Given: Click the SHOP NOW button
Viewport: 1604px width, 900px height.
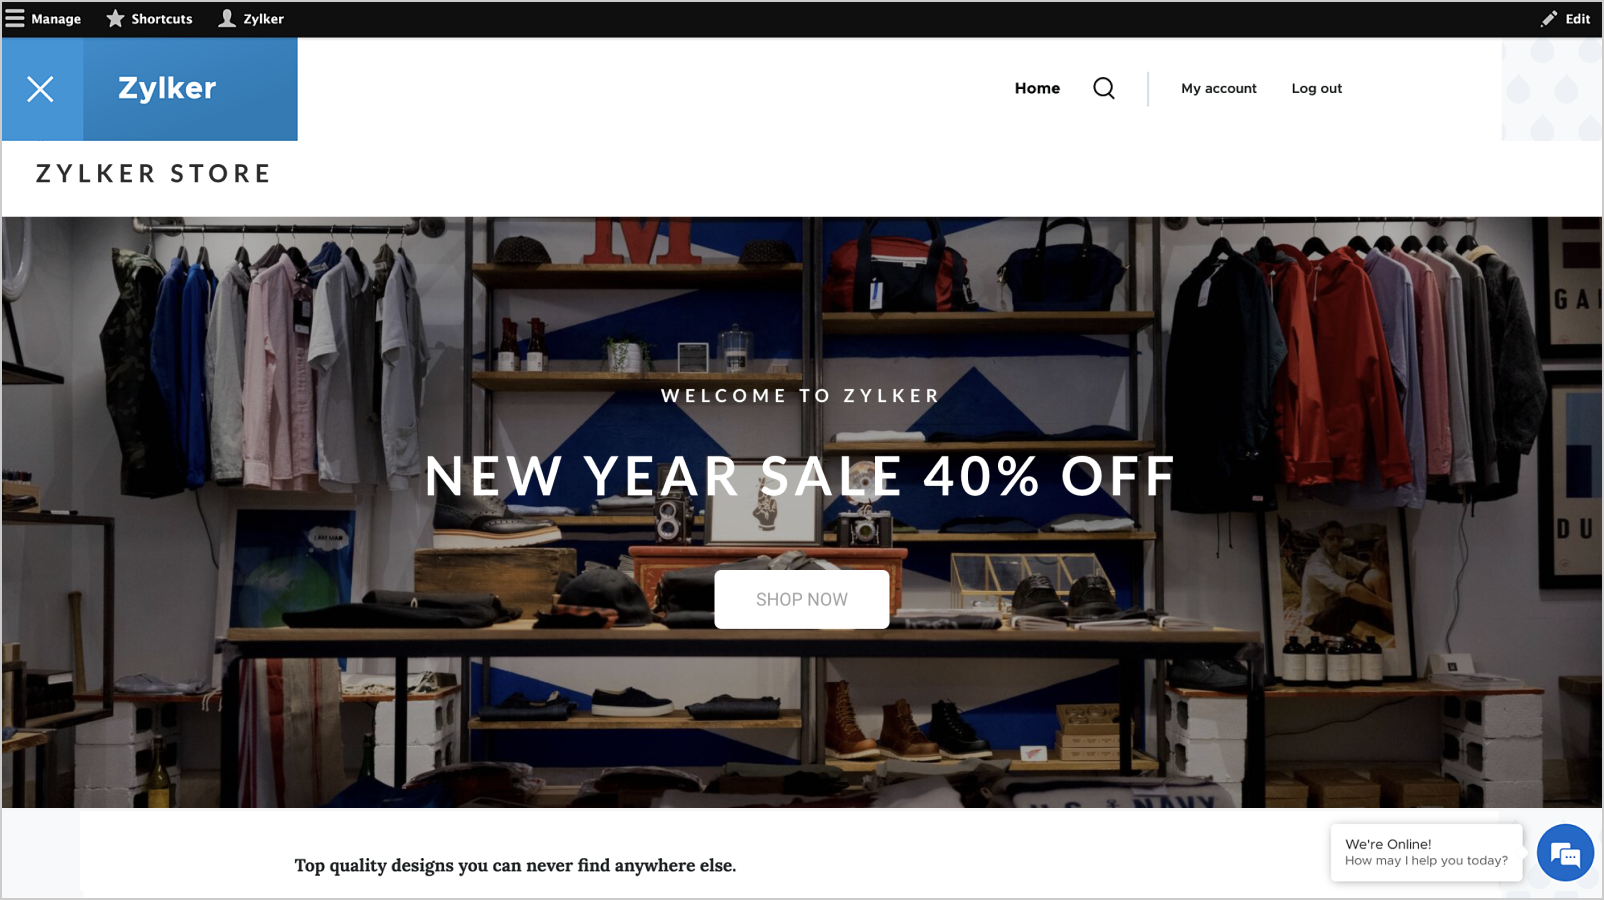Looking at the screenshot, I should coord(802,599).
